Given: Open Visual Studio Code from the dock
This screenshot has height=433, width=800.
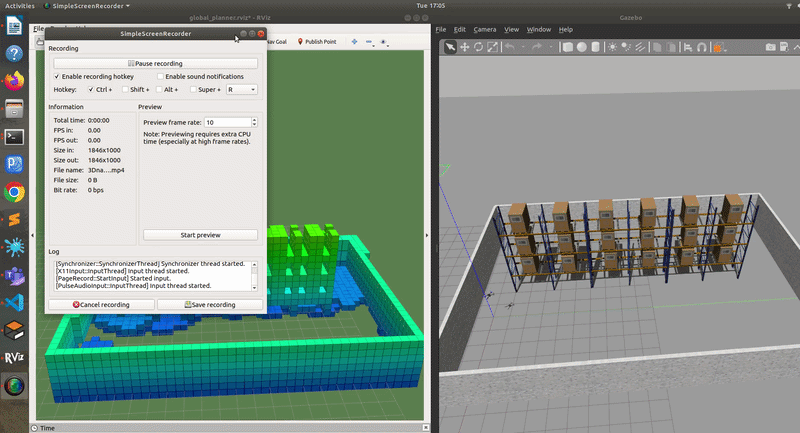Looking at the screenshot, I should [x=14, y=301].
